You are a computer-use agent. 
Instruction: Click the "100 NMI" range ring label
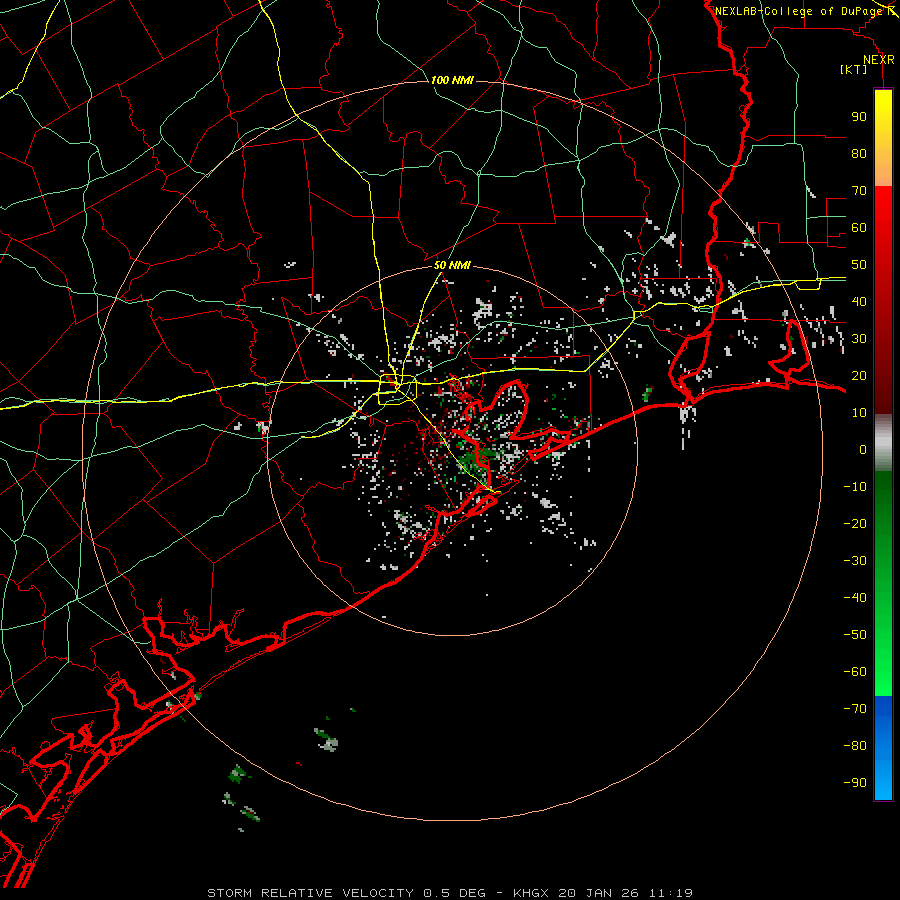[452, 80]
